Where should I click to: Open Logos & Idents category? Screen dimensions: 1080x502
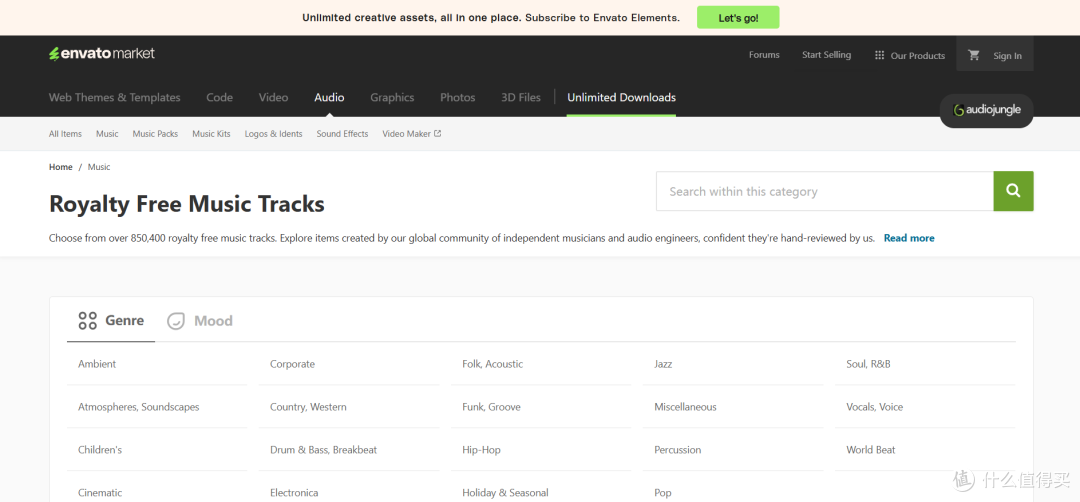273,134
